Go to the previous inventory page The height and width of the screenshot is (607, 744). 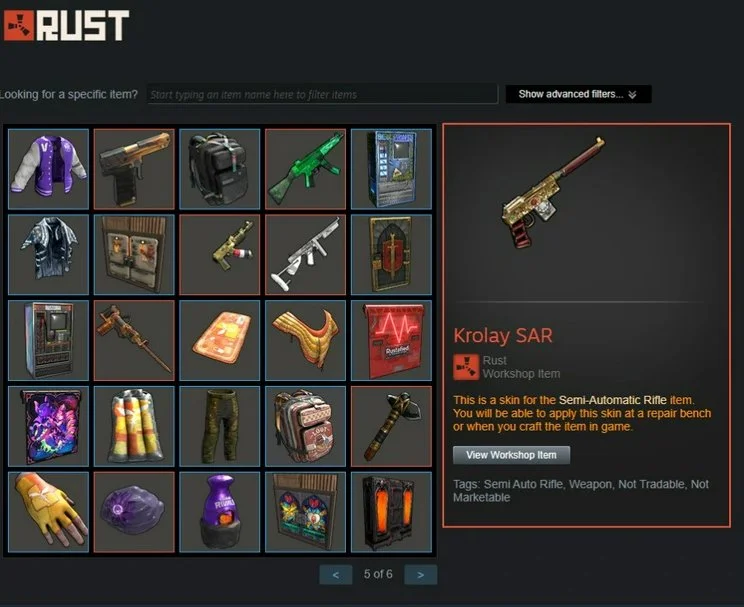coord(336,575)
